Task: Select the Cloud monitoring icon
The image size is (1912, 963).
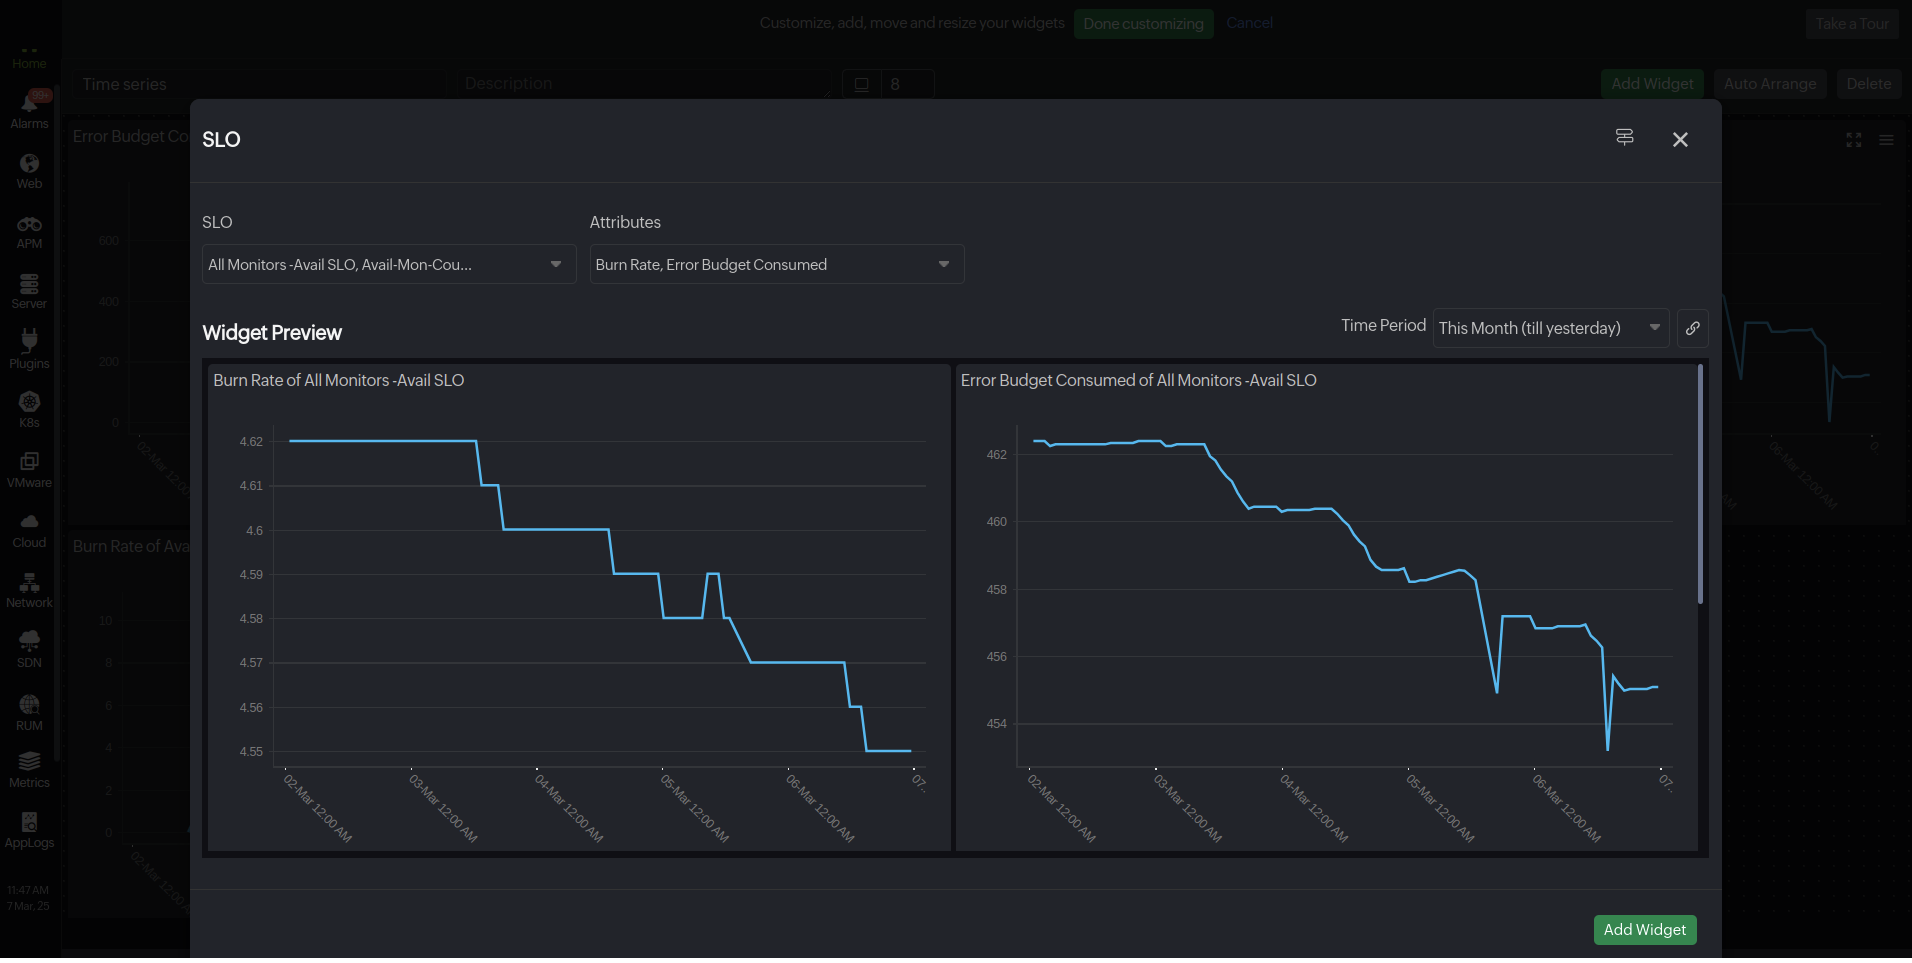Action: (x=29, y=528)
